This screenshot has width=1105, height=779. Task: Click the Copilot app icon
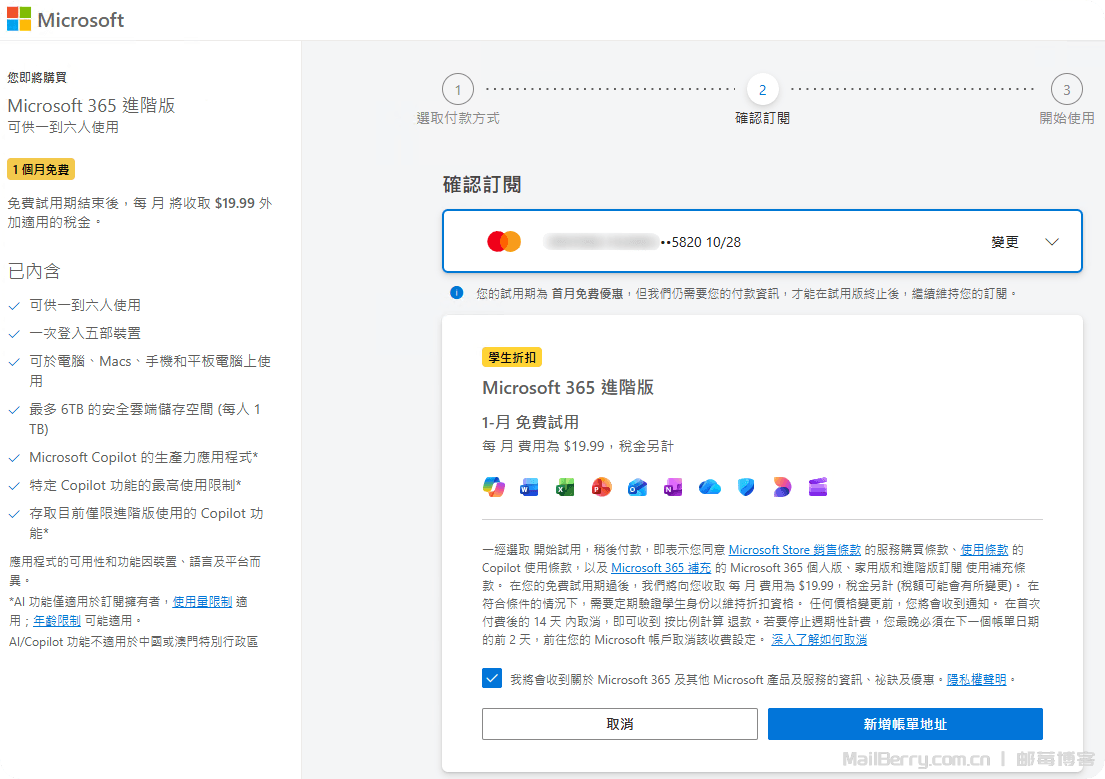(493, 487)
